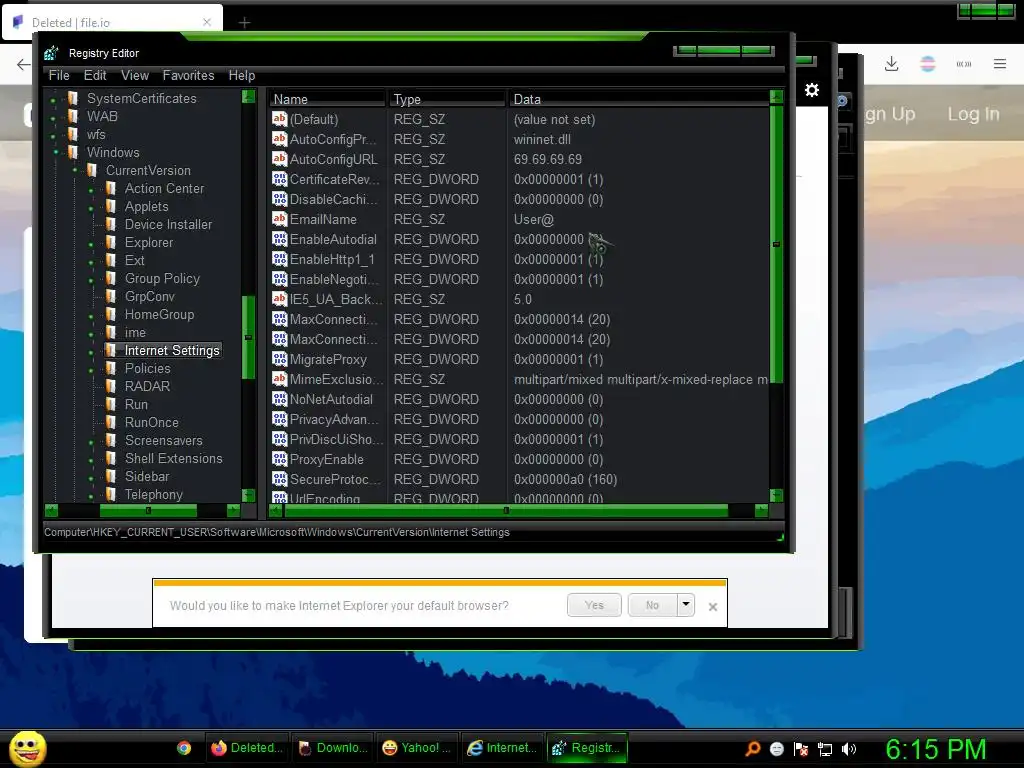The height and width of the screenshot is (768, 1024).
Task: Expand the Shell Extensions tree node
Action: 91,459
